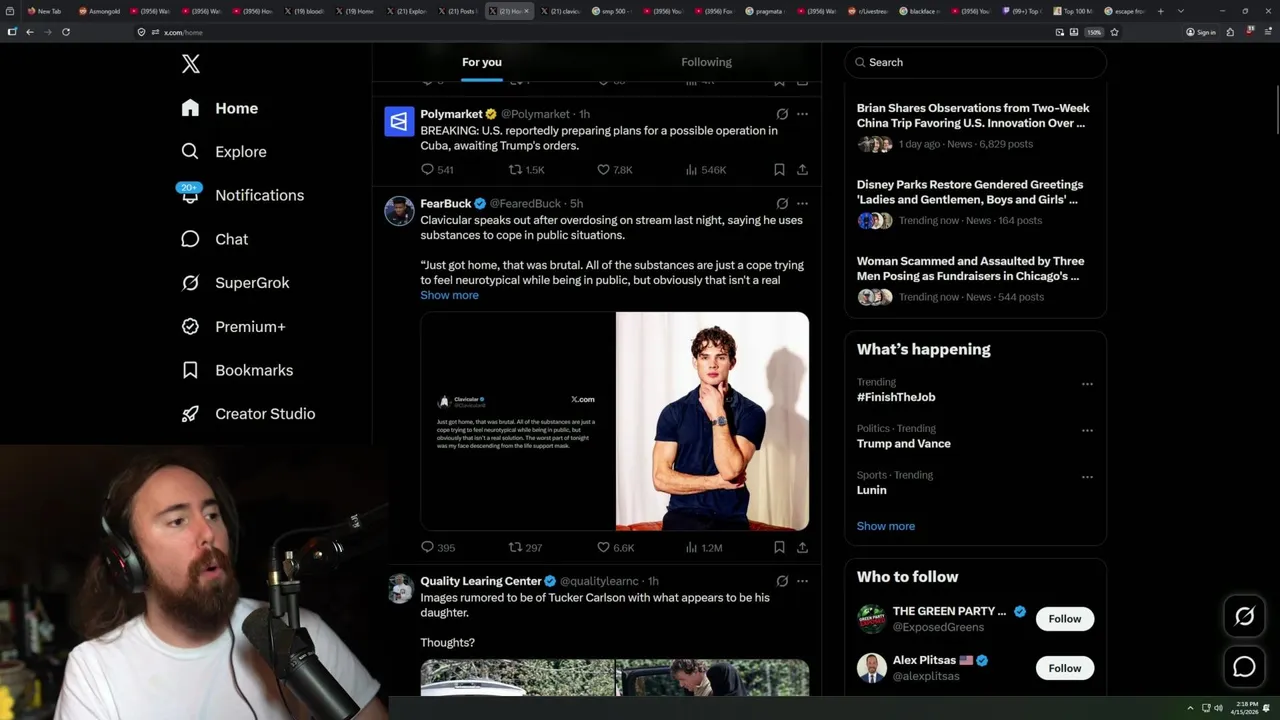Open more options on Quality Learing Center post
This screenshot has width=1280, height=720.
(x=802, y=581)
